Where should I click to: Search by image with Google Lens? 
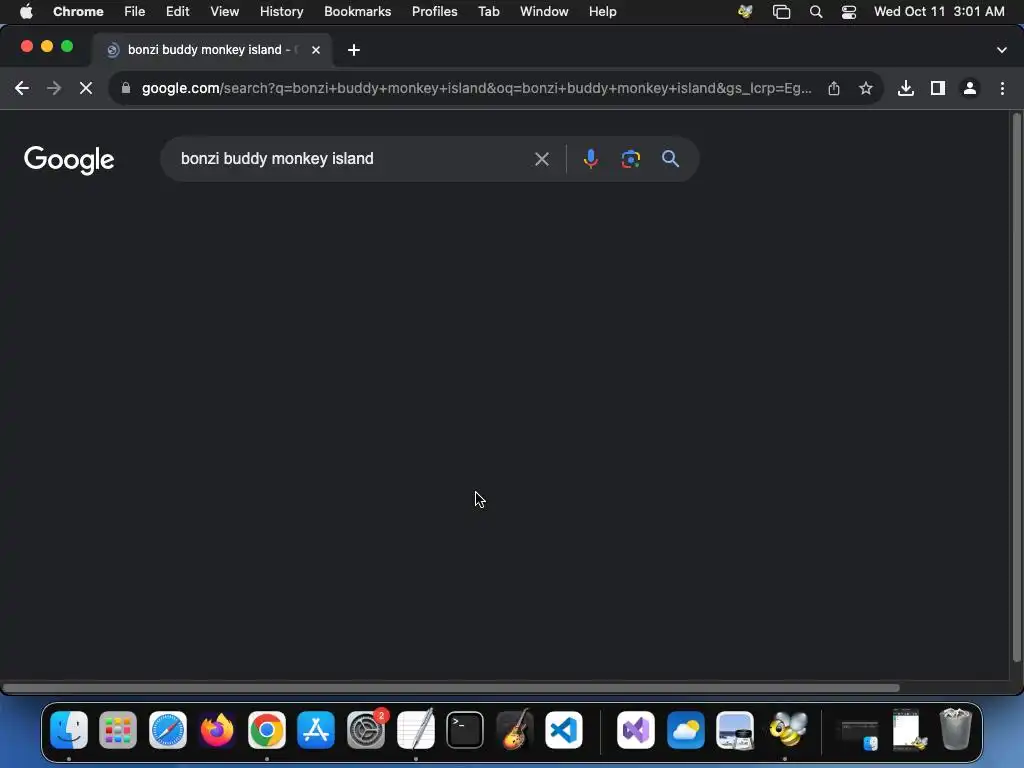pos(630,159)
